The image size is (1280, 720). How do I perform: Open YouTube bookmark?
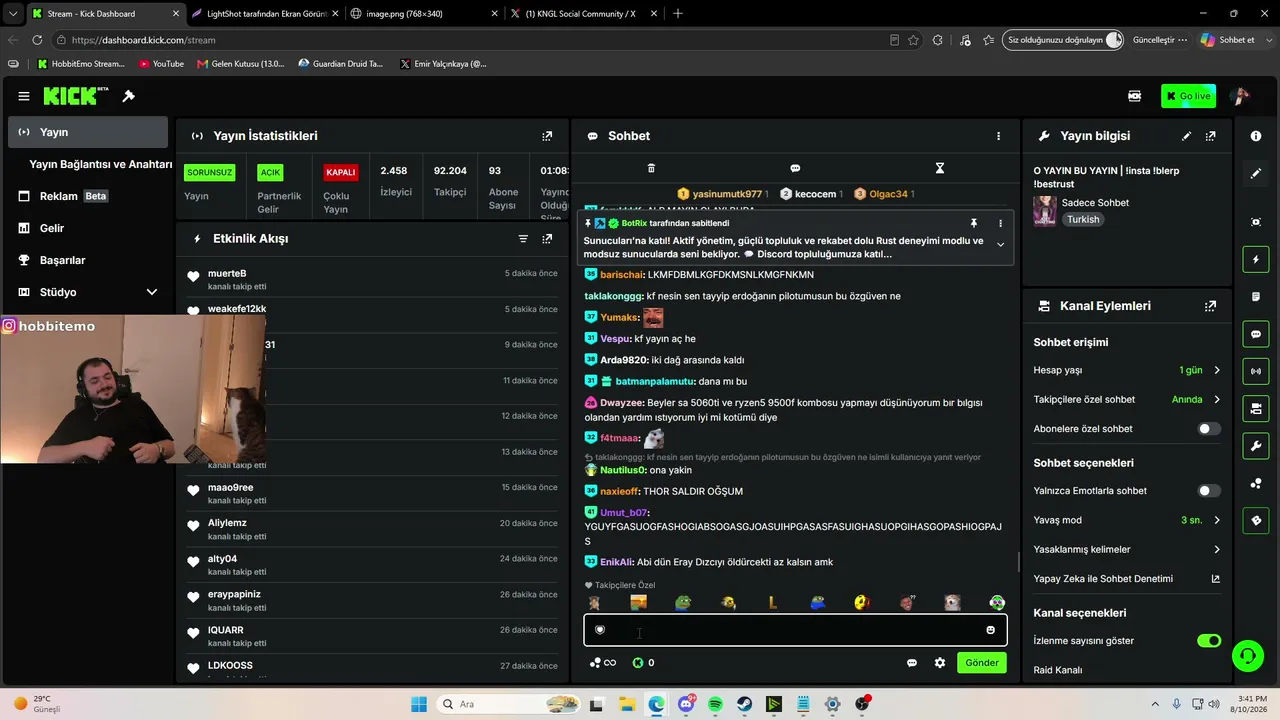click(161, 64)
